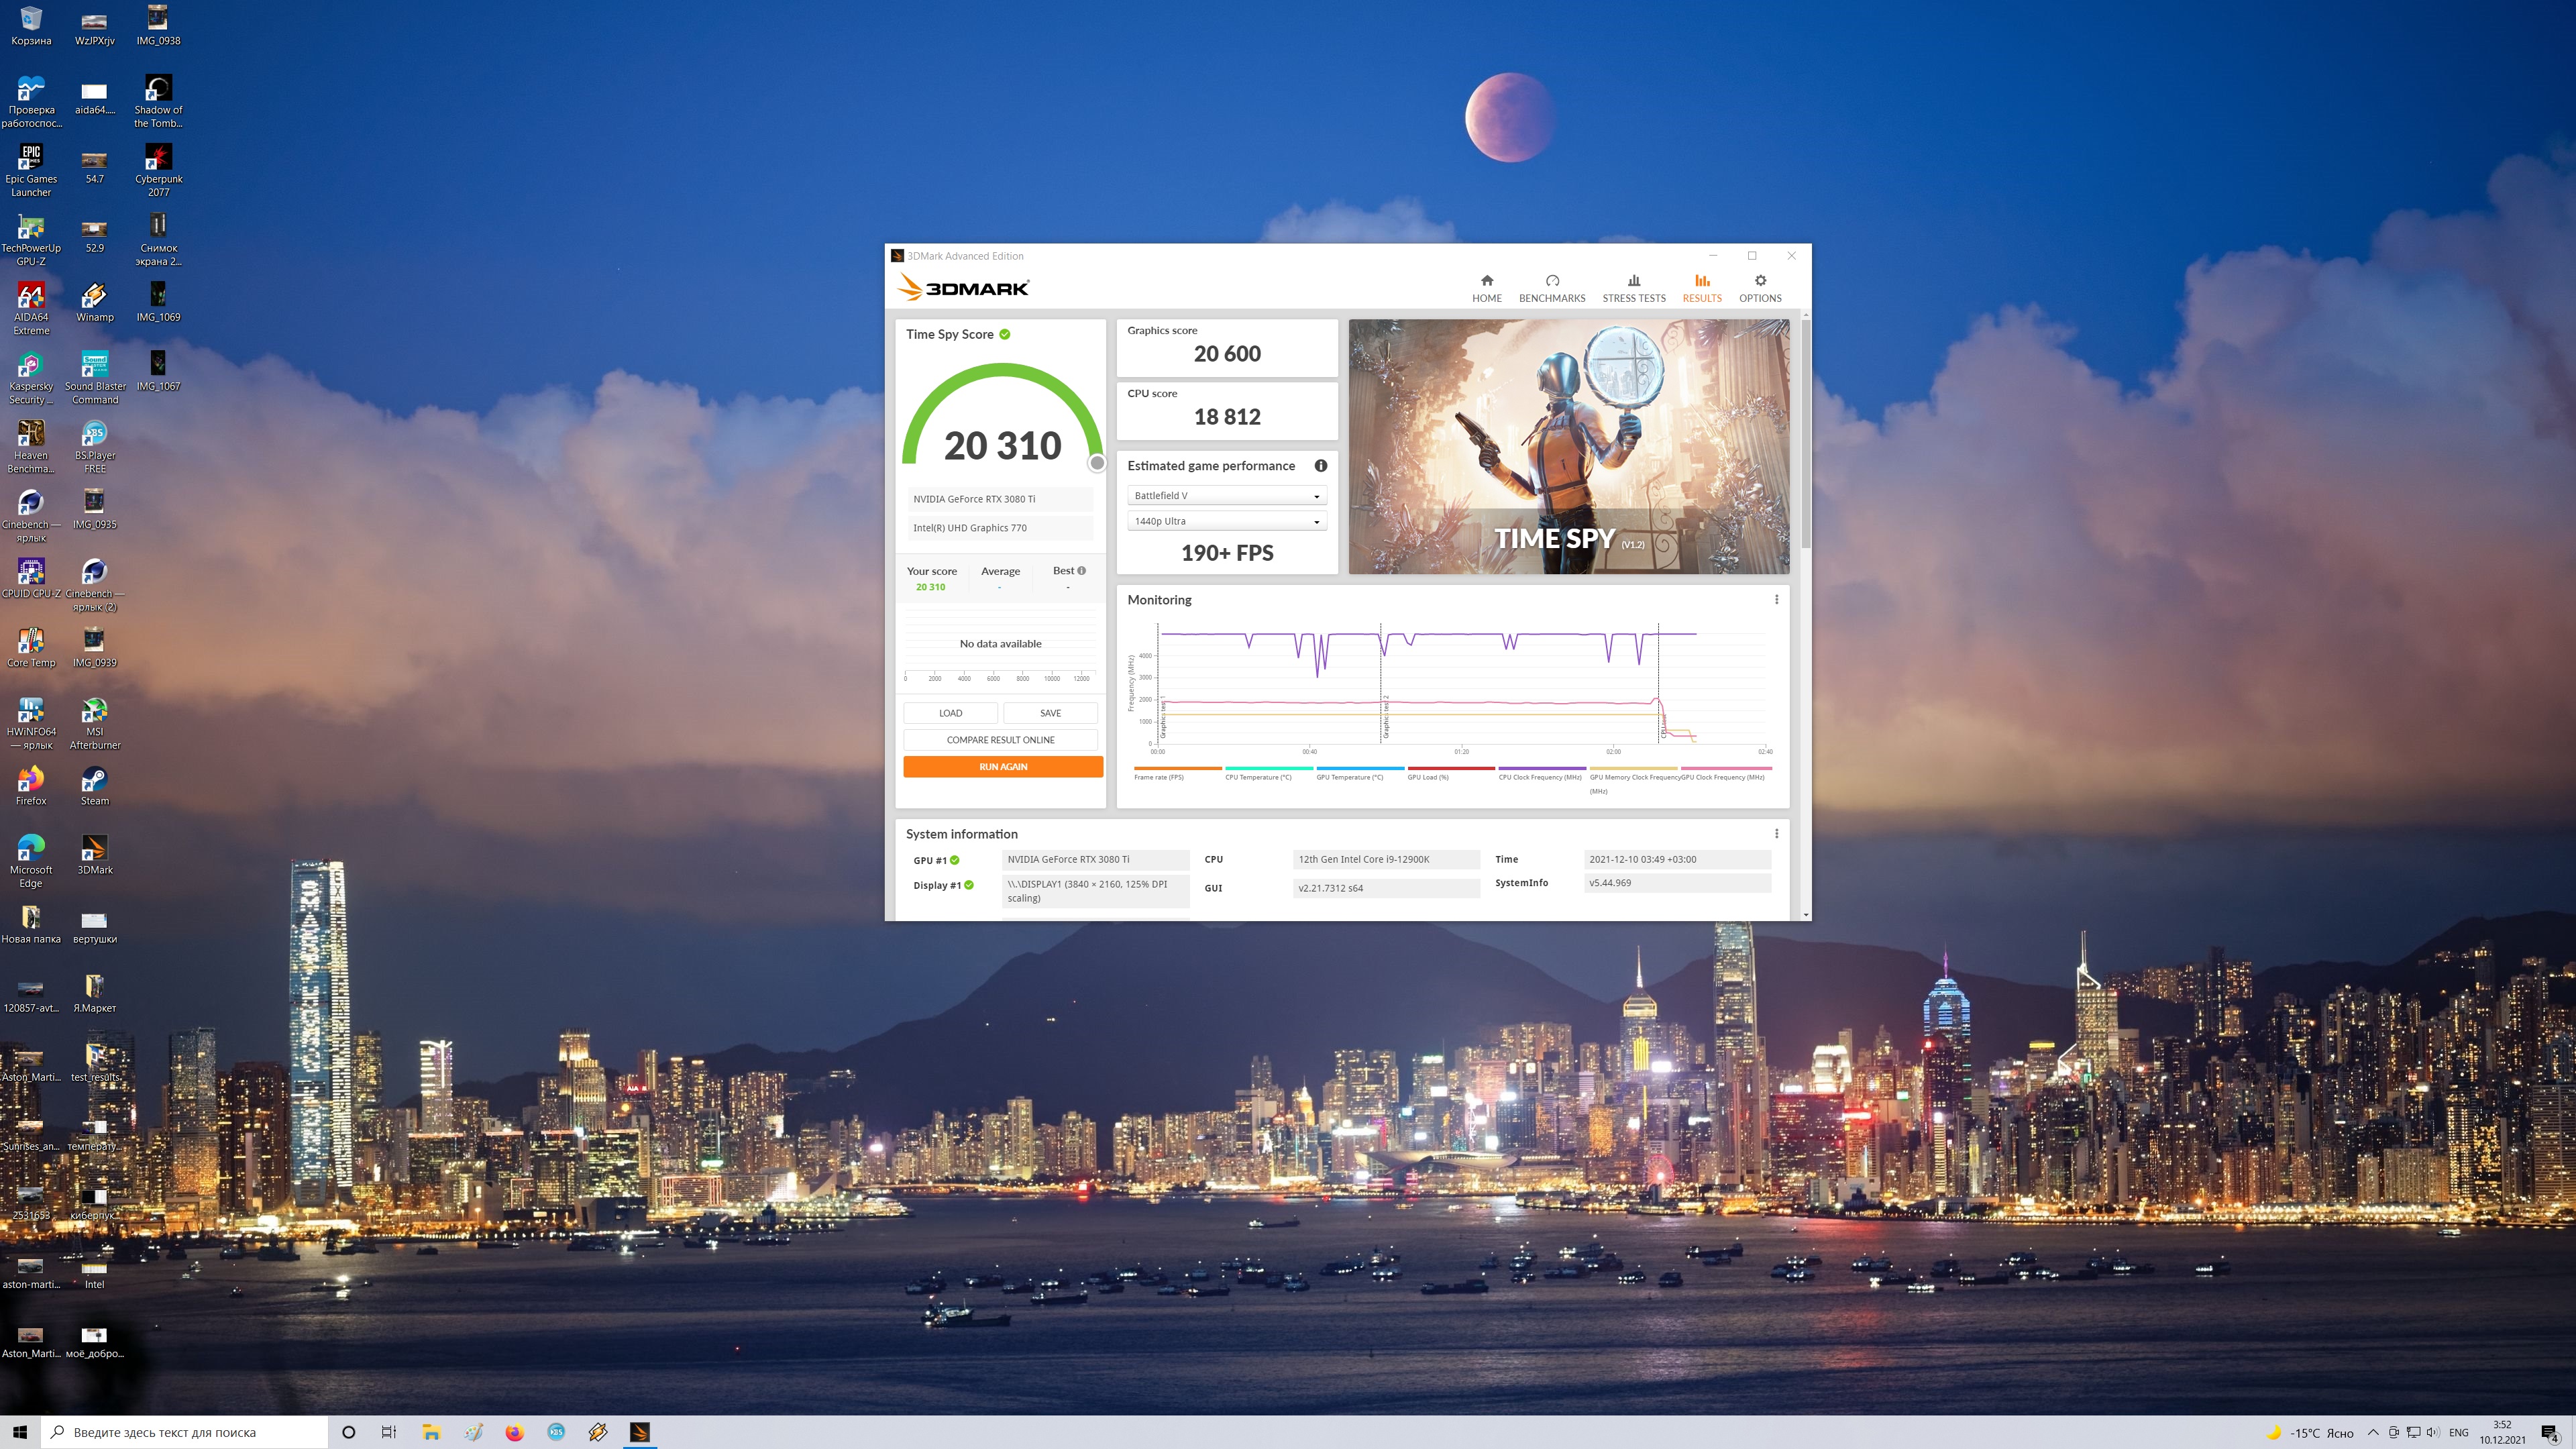Viewport: 2576px width, 1449px height.
Task: Open Monitoring panel three-dot menu
Action: click(x=1776, y=600)
